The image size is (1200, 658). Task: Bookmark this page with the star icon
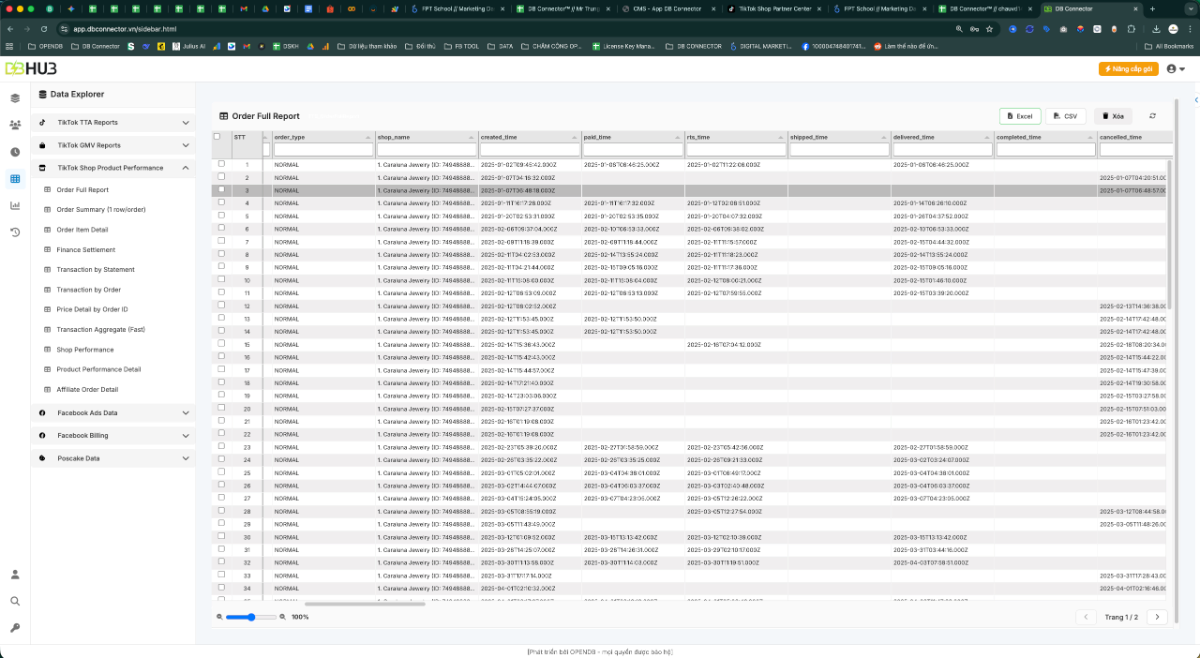click(x=989, y=29)
